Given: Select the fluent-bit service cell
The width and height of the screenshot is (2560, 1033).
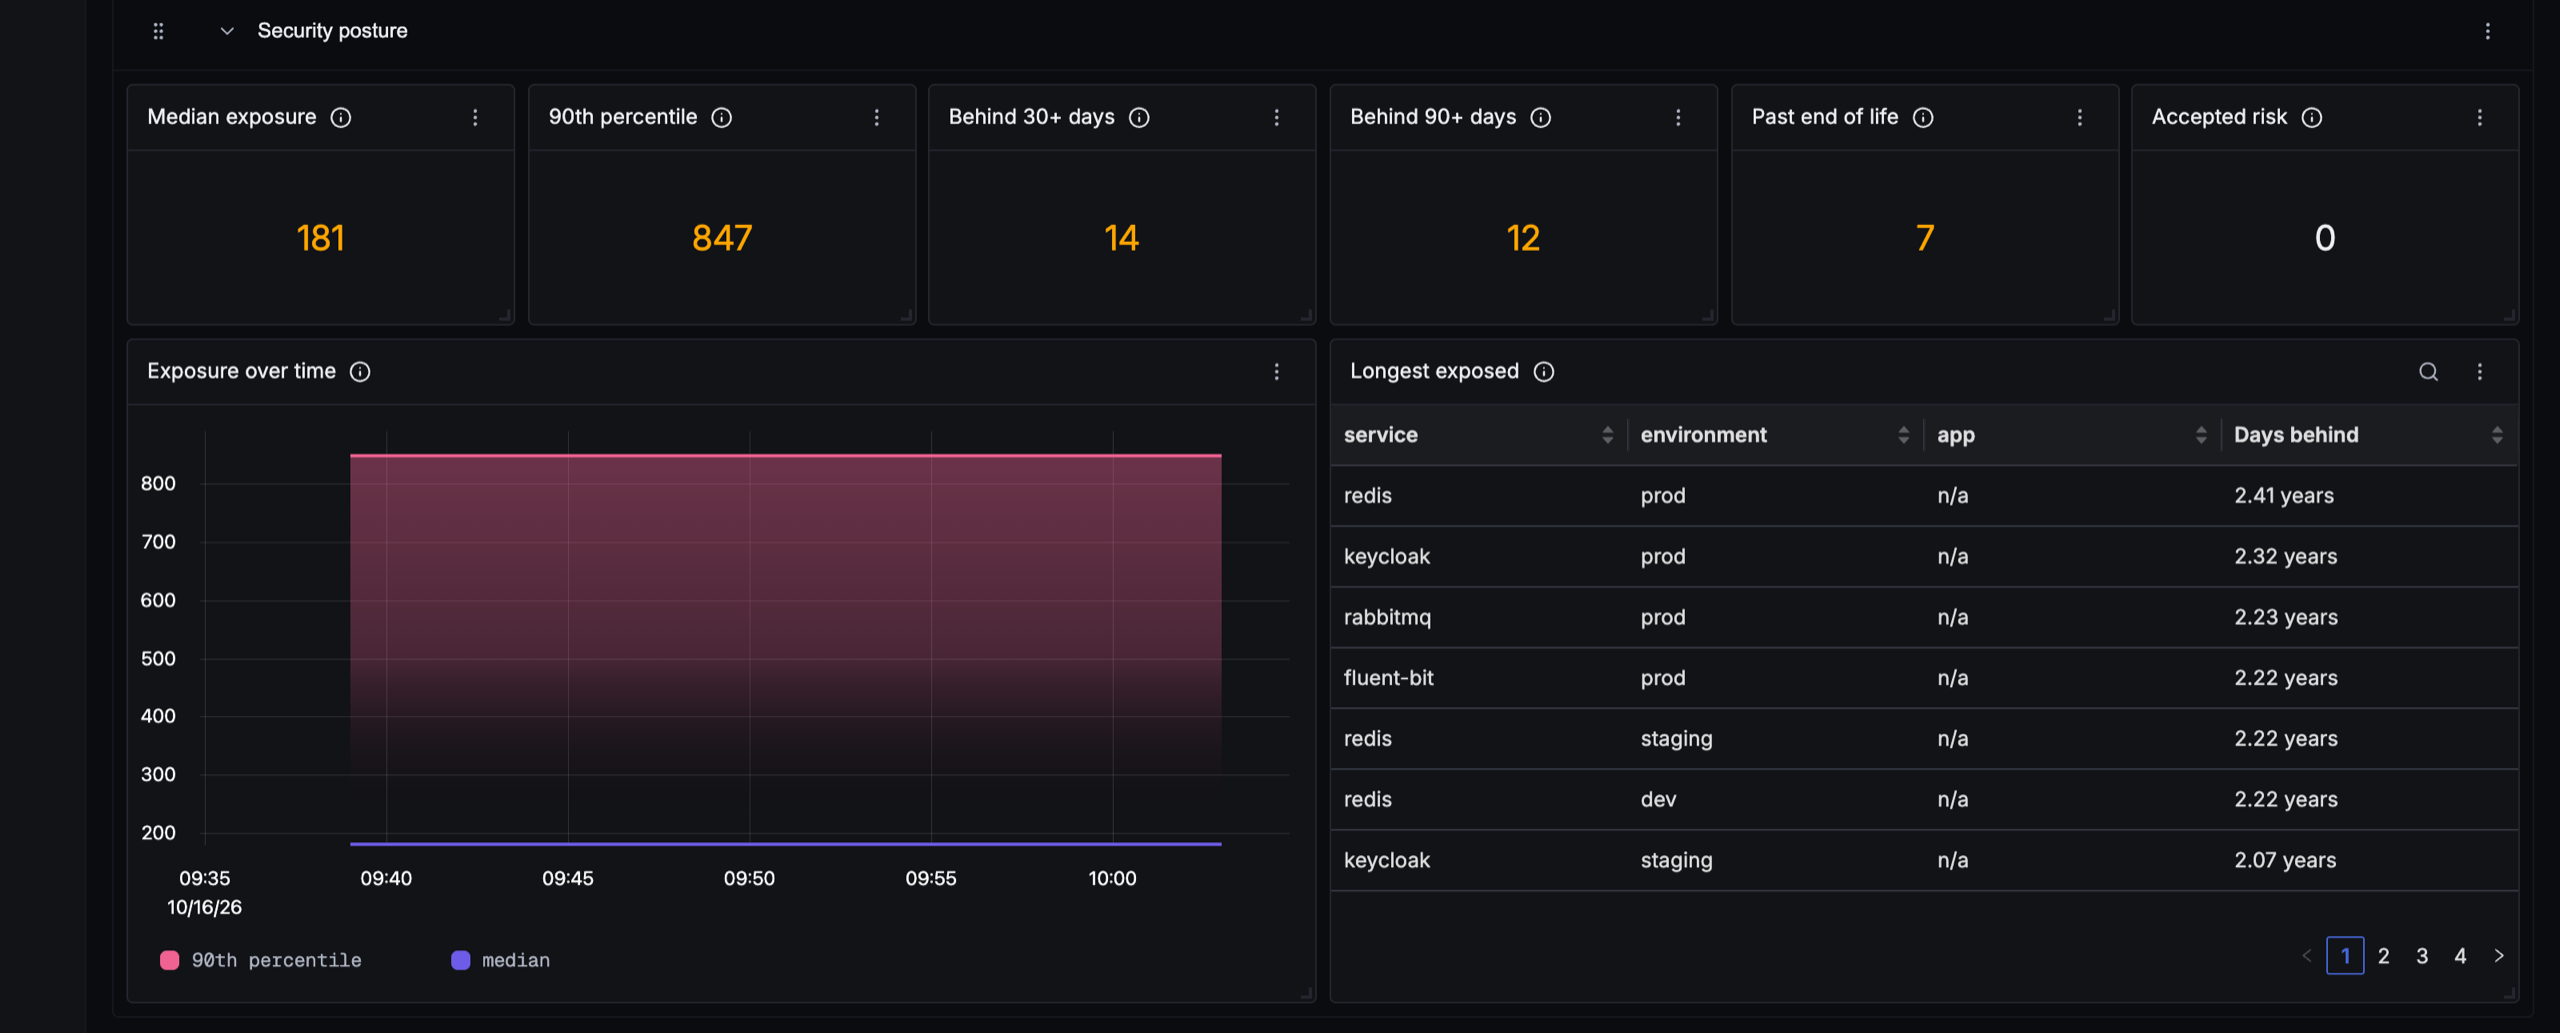Looking at the screenshot, I should (x=1389, y=678).
